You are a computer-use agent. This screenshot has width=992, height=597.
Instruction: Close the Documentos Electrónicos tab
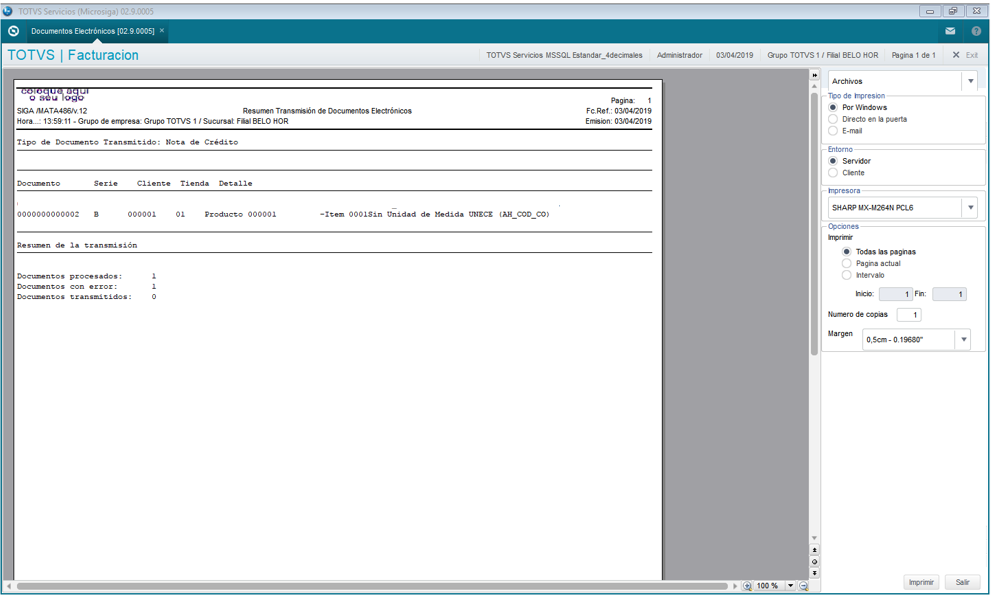(162, 30)
